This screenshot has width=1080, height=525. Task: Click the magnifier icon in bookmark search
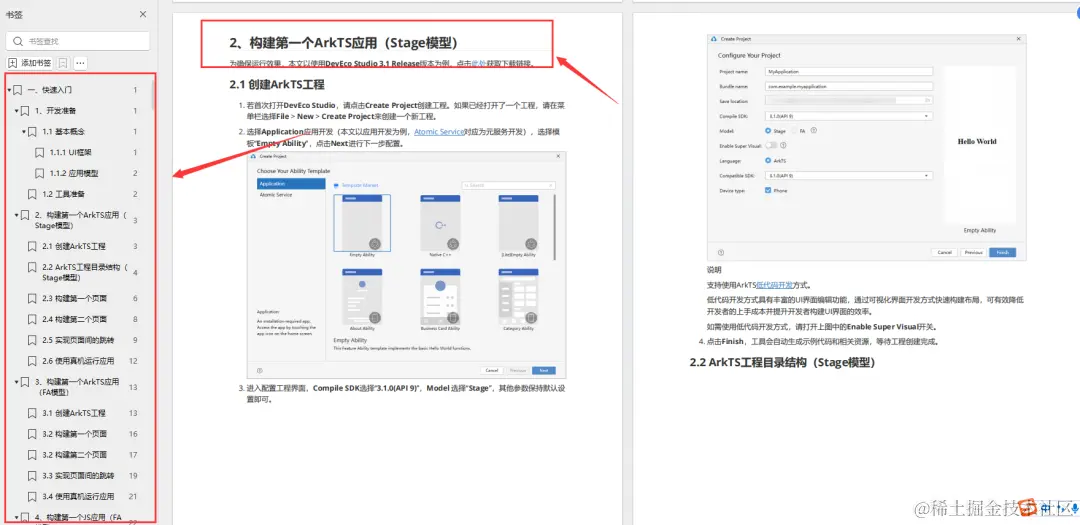coord(17,41)
